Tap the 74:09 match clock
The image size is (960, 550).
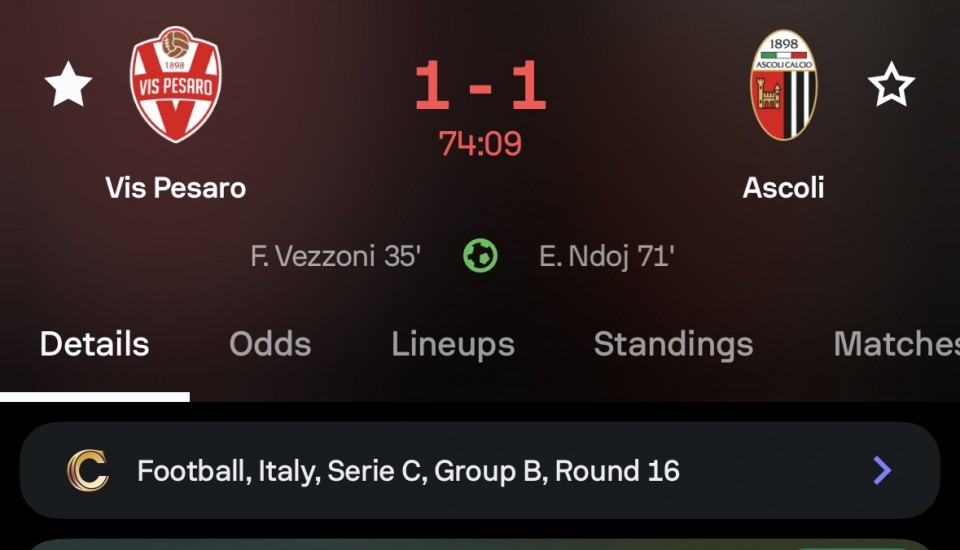pyautogui.click(x=480, y=144)
